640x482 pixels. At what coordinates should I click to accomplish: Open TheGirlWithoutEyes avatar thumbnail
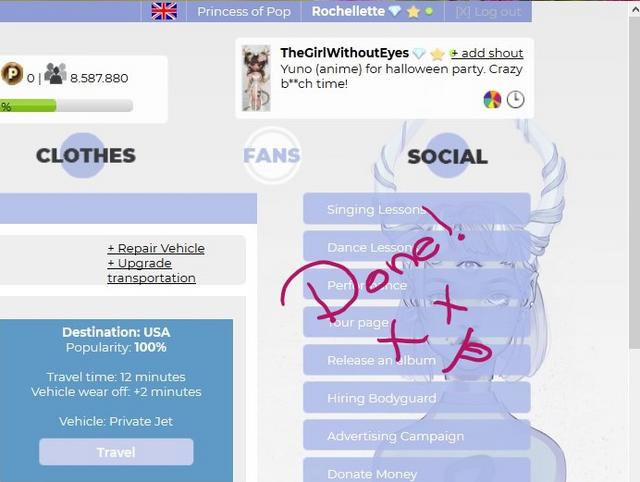click(x=256, y=78)
